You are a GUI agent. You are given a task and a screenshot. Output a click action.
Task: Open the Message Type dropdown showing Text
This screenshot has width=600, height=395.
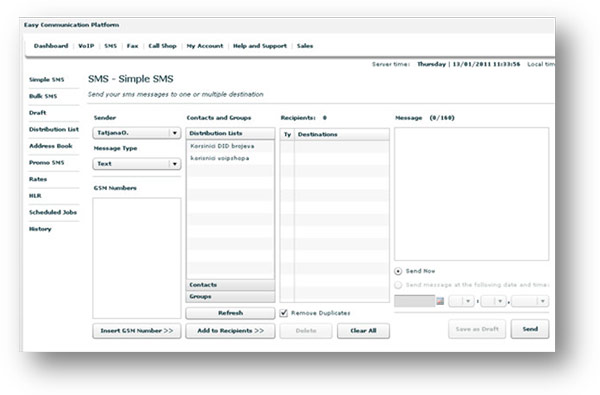click(x=137, y=164)
